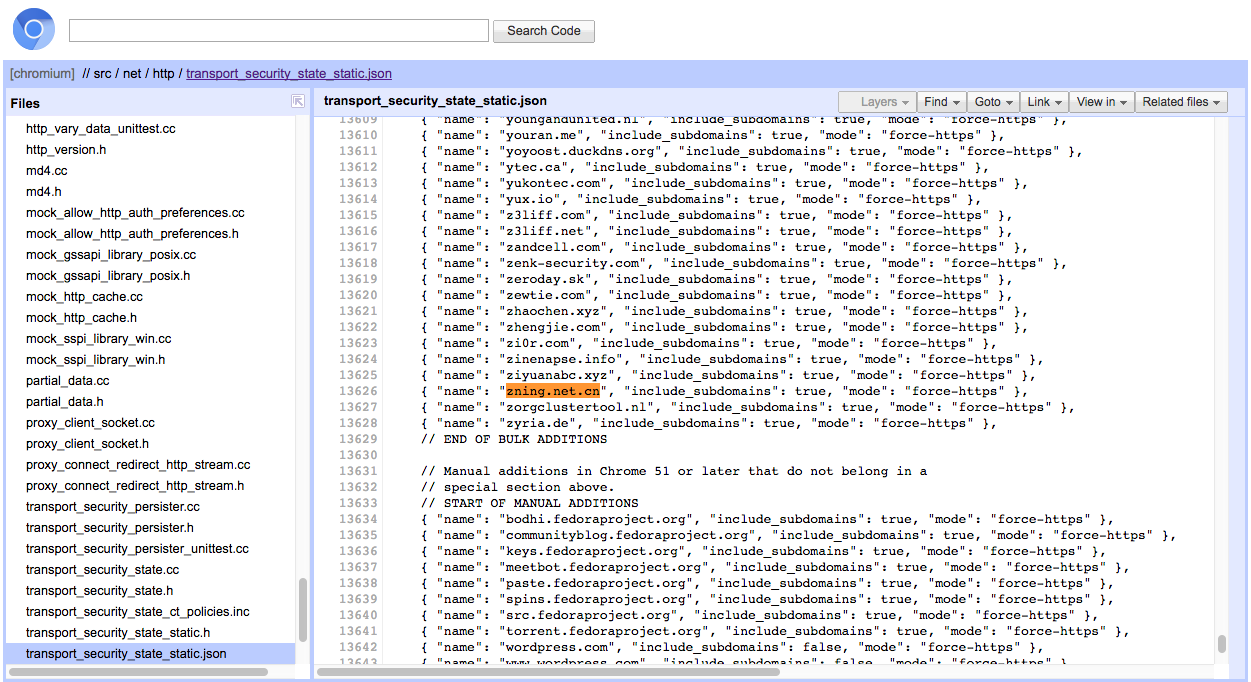Open mock_sspi_library_win.h file
Viewport: 1251px width, 682px height.
pyautogui.click(x=96, y=360)
